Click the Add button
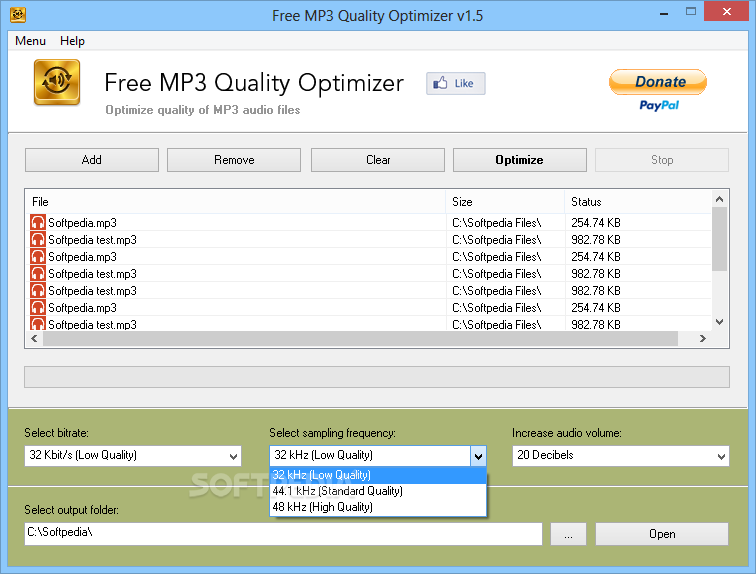 92,160
